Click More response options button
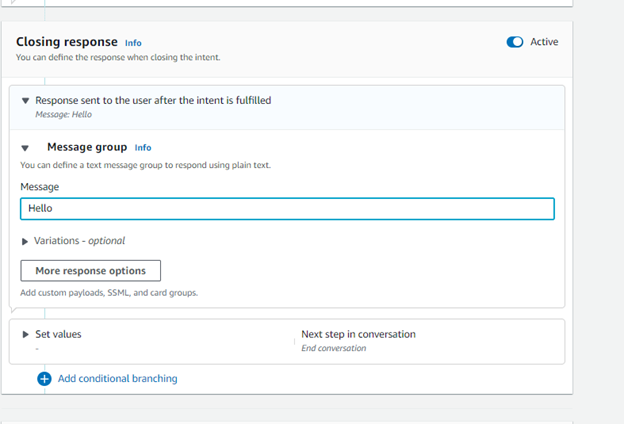This screenshot has height=424, width=624. coord(91,271)
